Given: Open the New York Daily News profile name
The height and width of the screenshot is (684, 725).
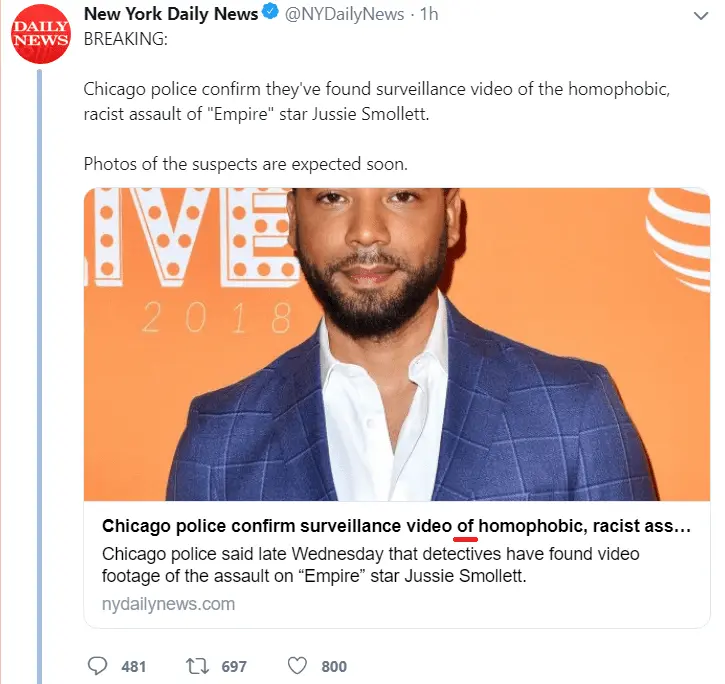Looking at the screenshot, I should tap(171, 14).
